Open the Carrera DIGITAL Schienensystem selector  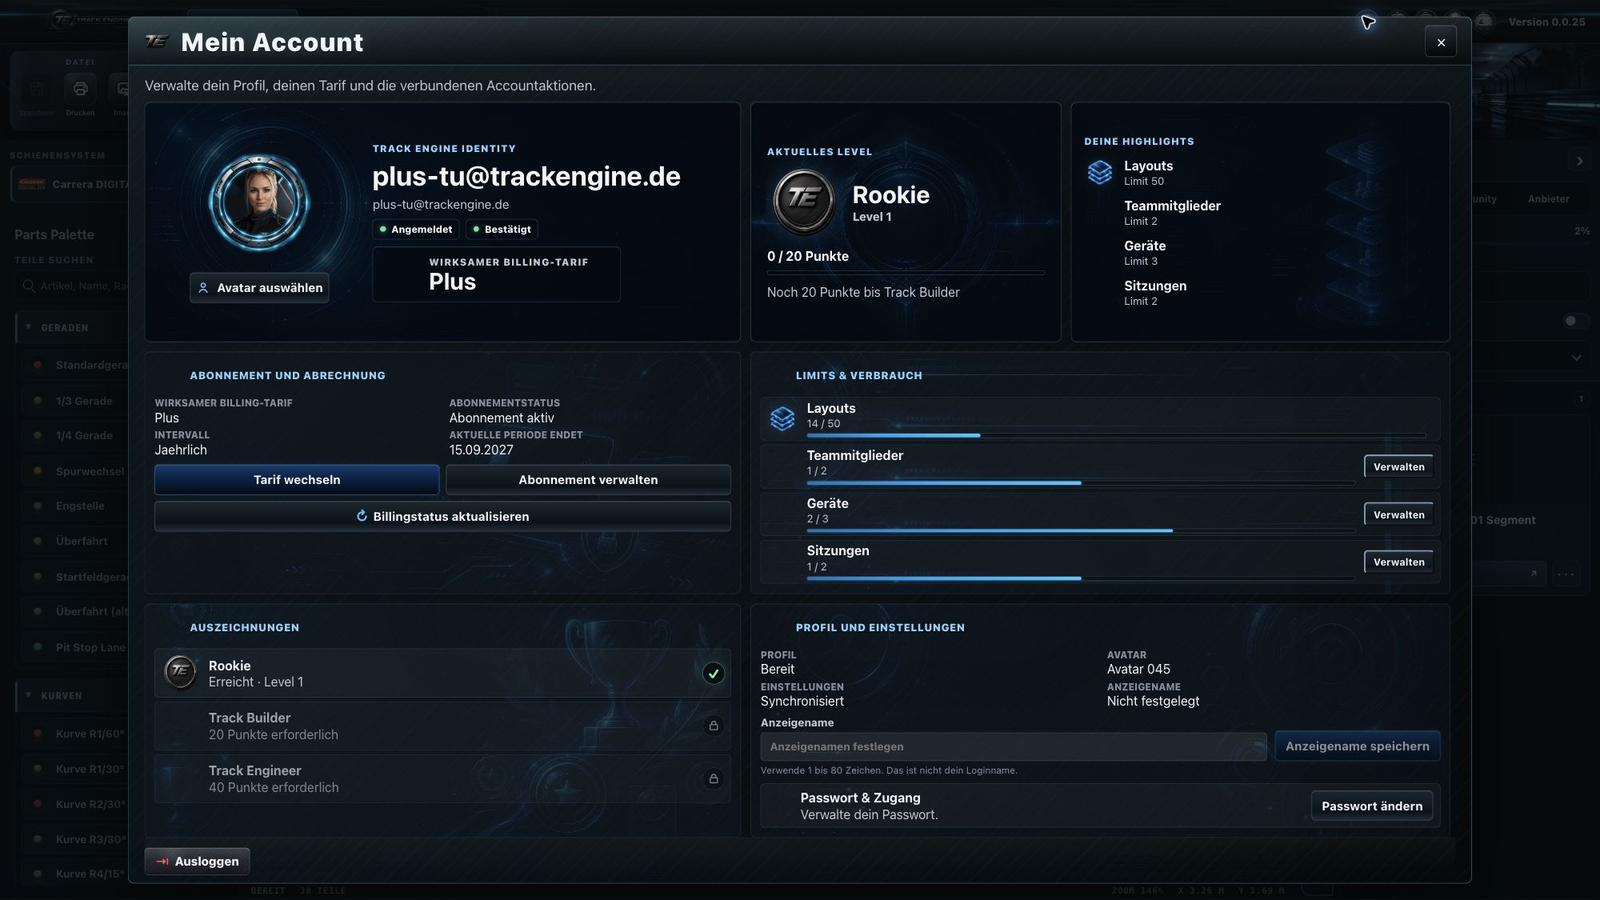[x=70, y=184]
